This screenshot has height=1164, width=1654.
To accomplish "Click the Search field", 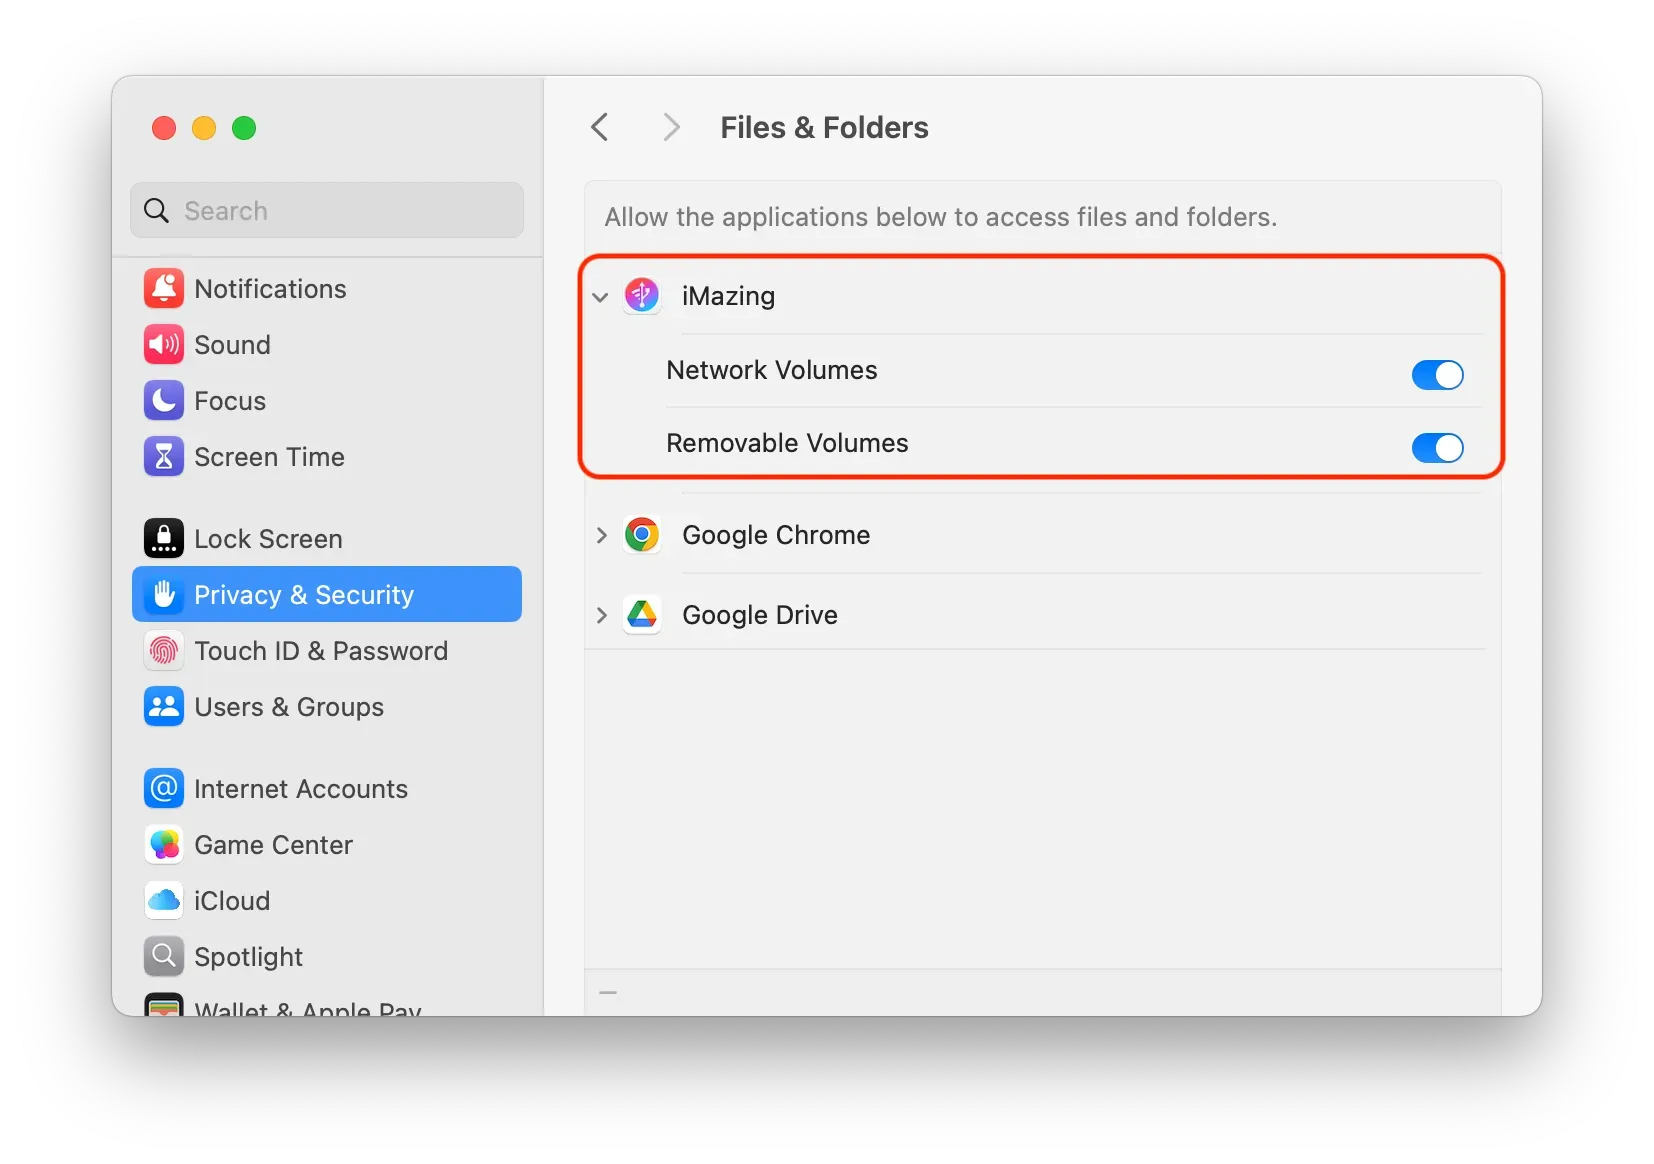I will pos(326,211).
